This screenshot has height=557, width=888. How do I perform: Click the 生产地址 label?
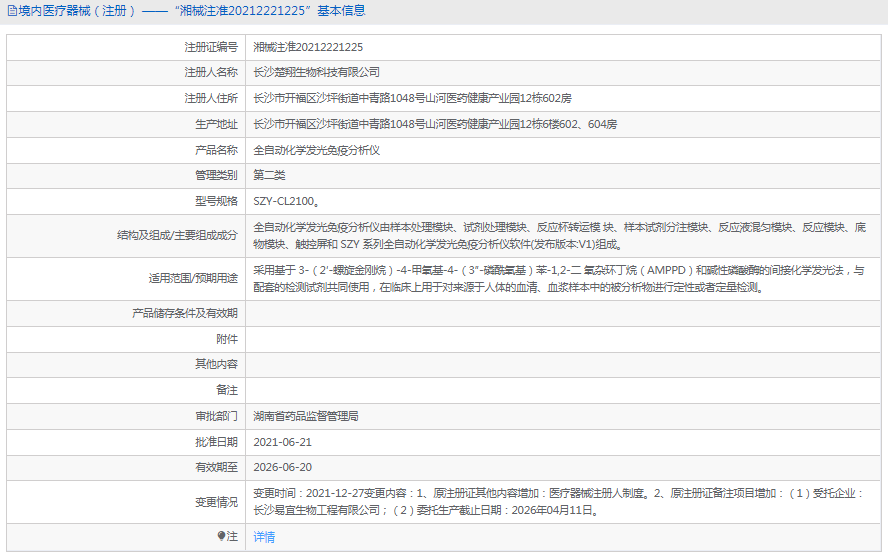[x=216, y=124]
